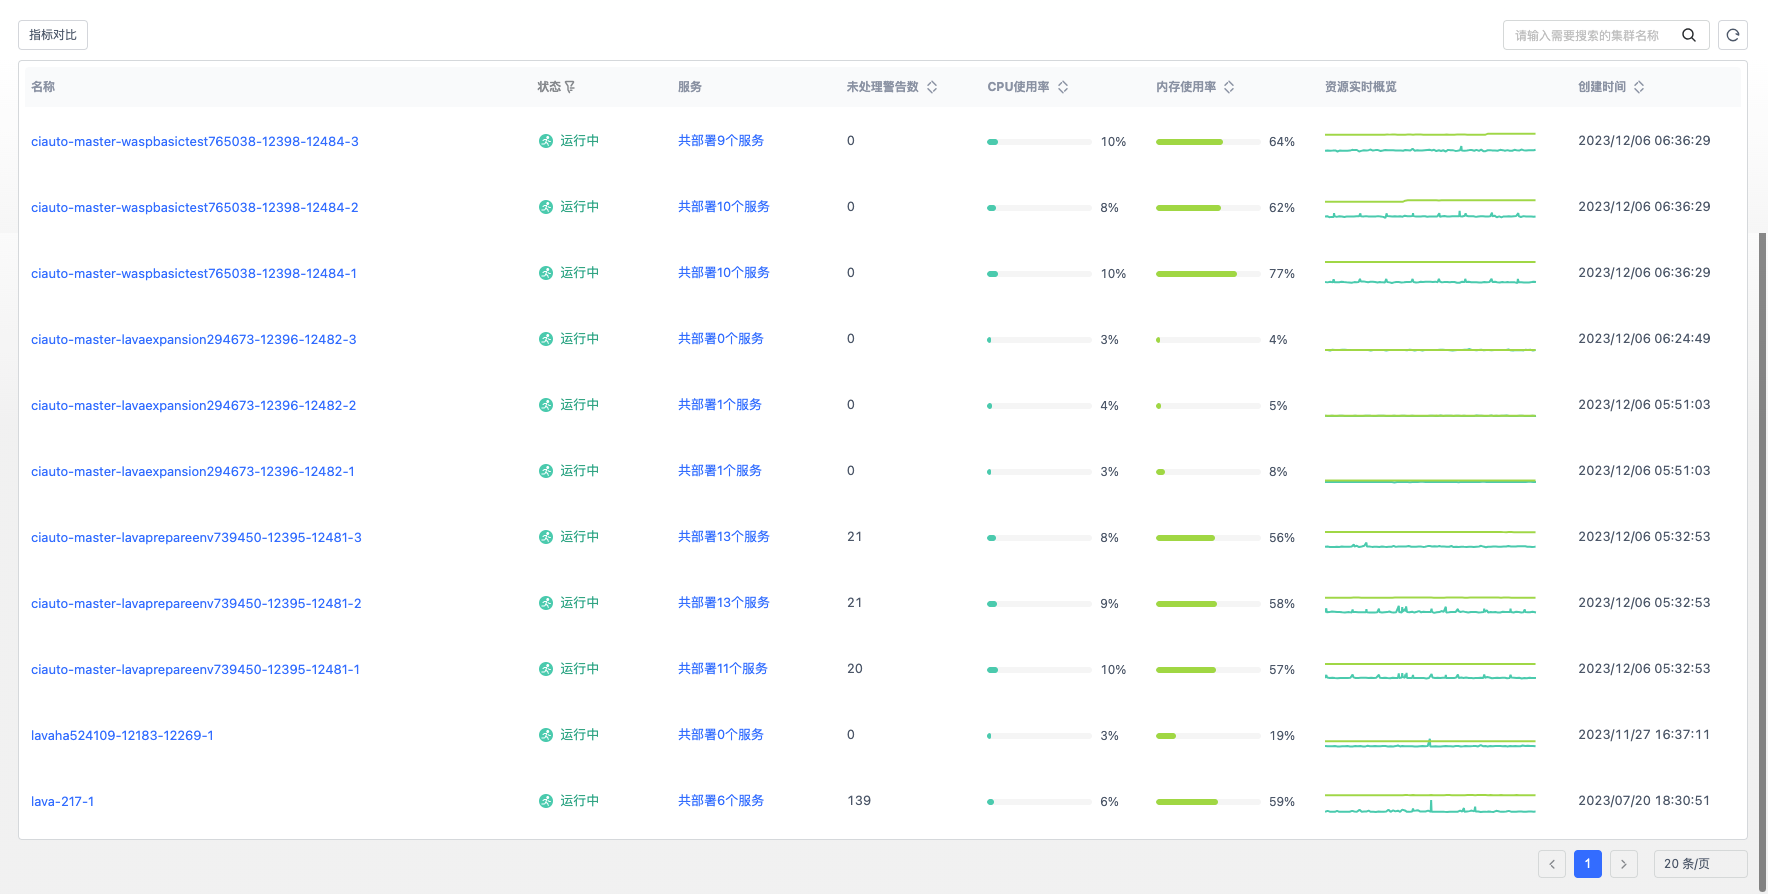Image resolution: width=1768 pixels, height=894 pixels.
Task: Click running status icon for lavaexpansion 12482-2
Action: pos(546,405)
